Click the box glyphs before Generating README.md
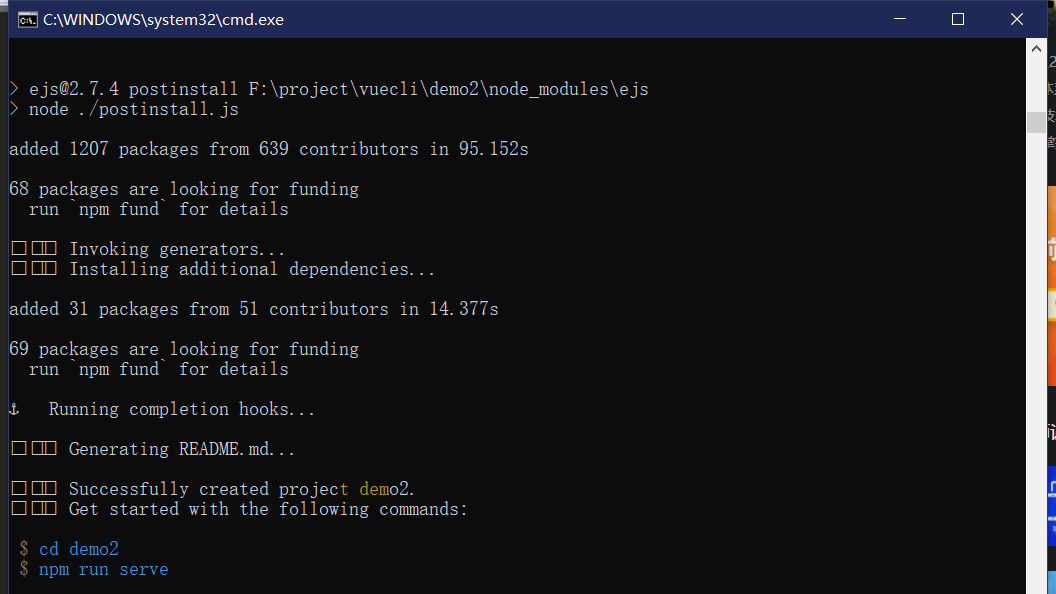 pos(34,449)
